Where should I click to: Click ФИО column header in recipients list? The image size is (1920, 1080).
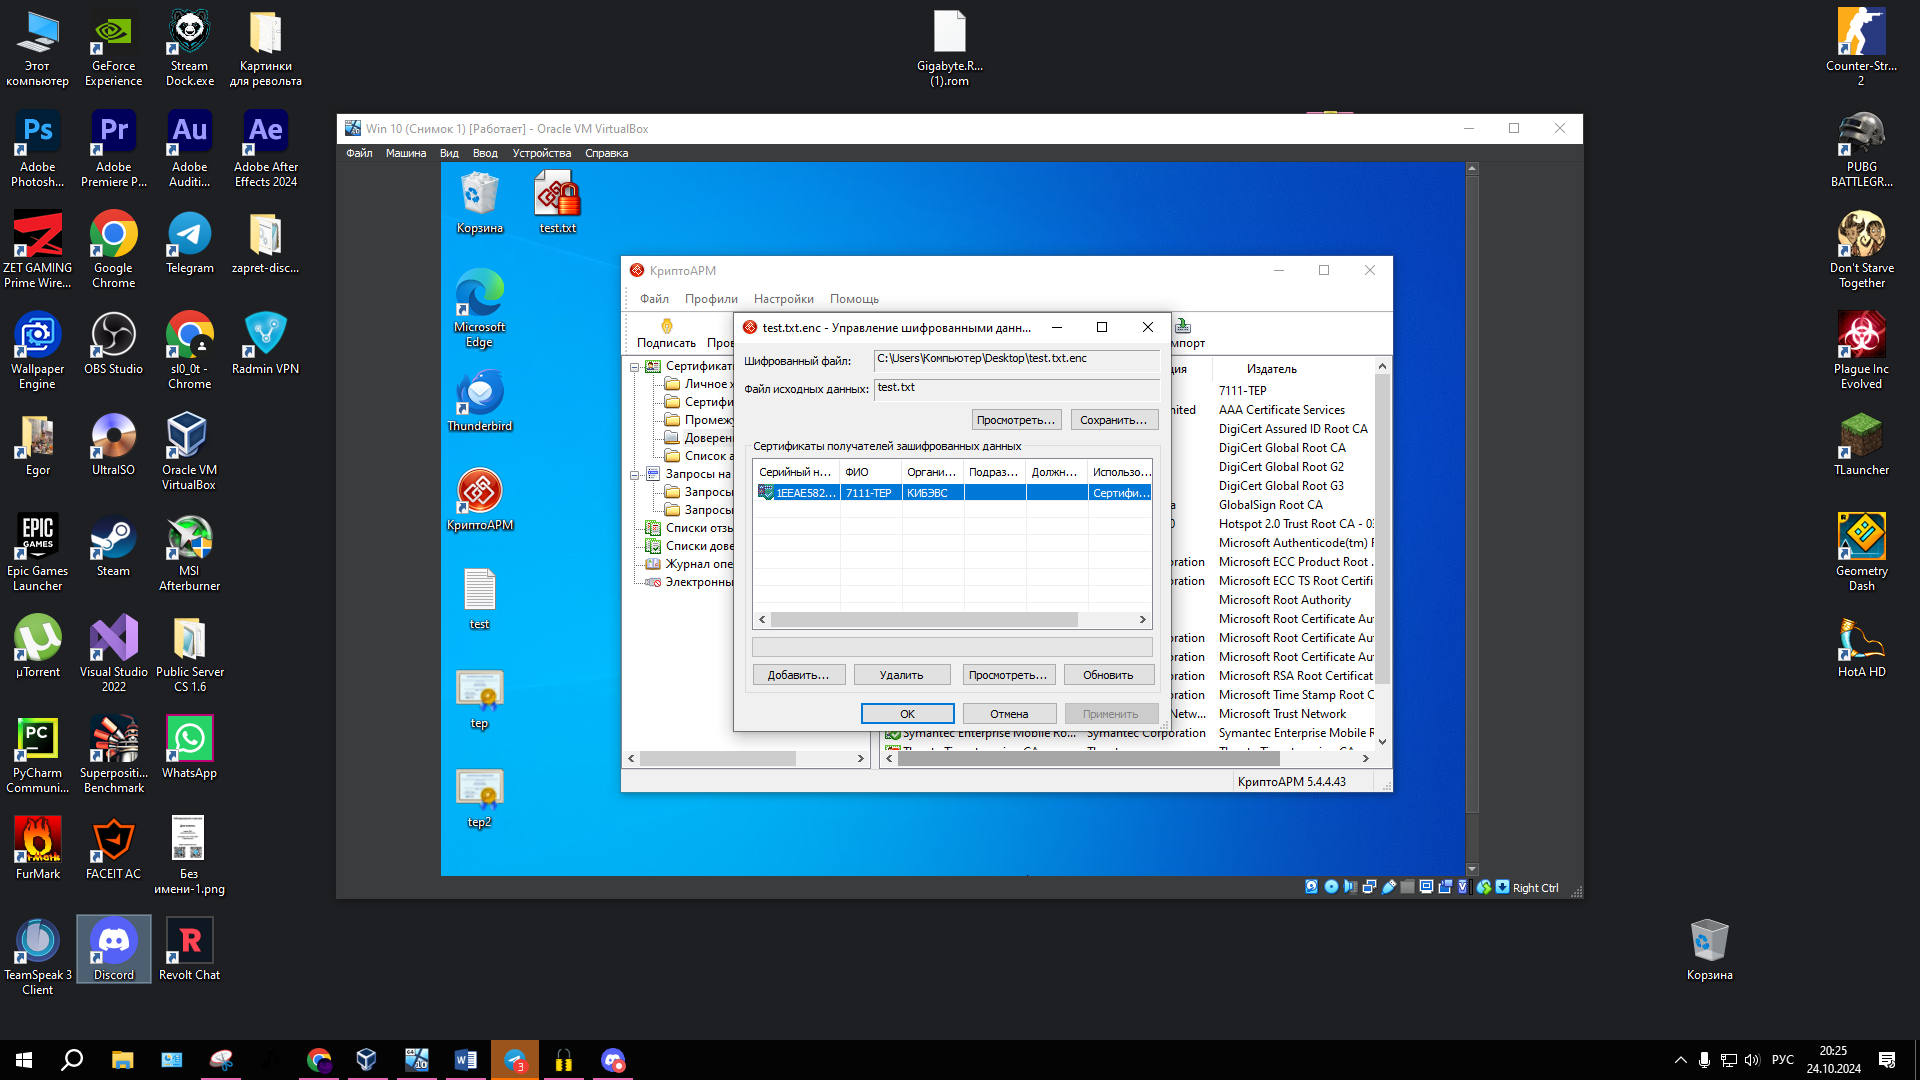[x=870, y=472]
